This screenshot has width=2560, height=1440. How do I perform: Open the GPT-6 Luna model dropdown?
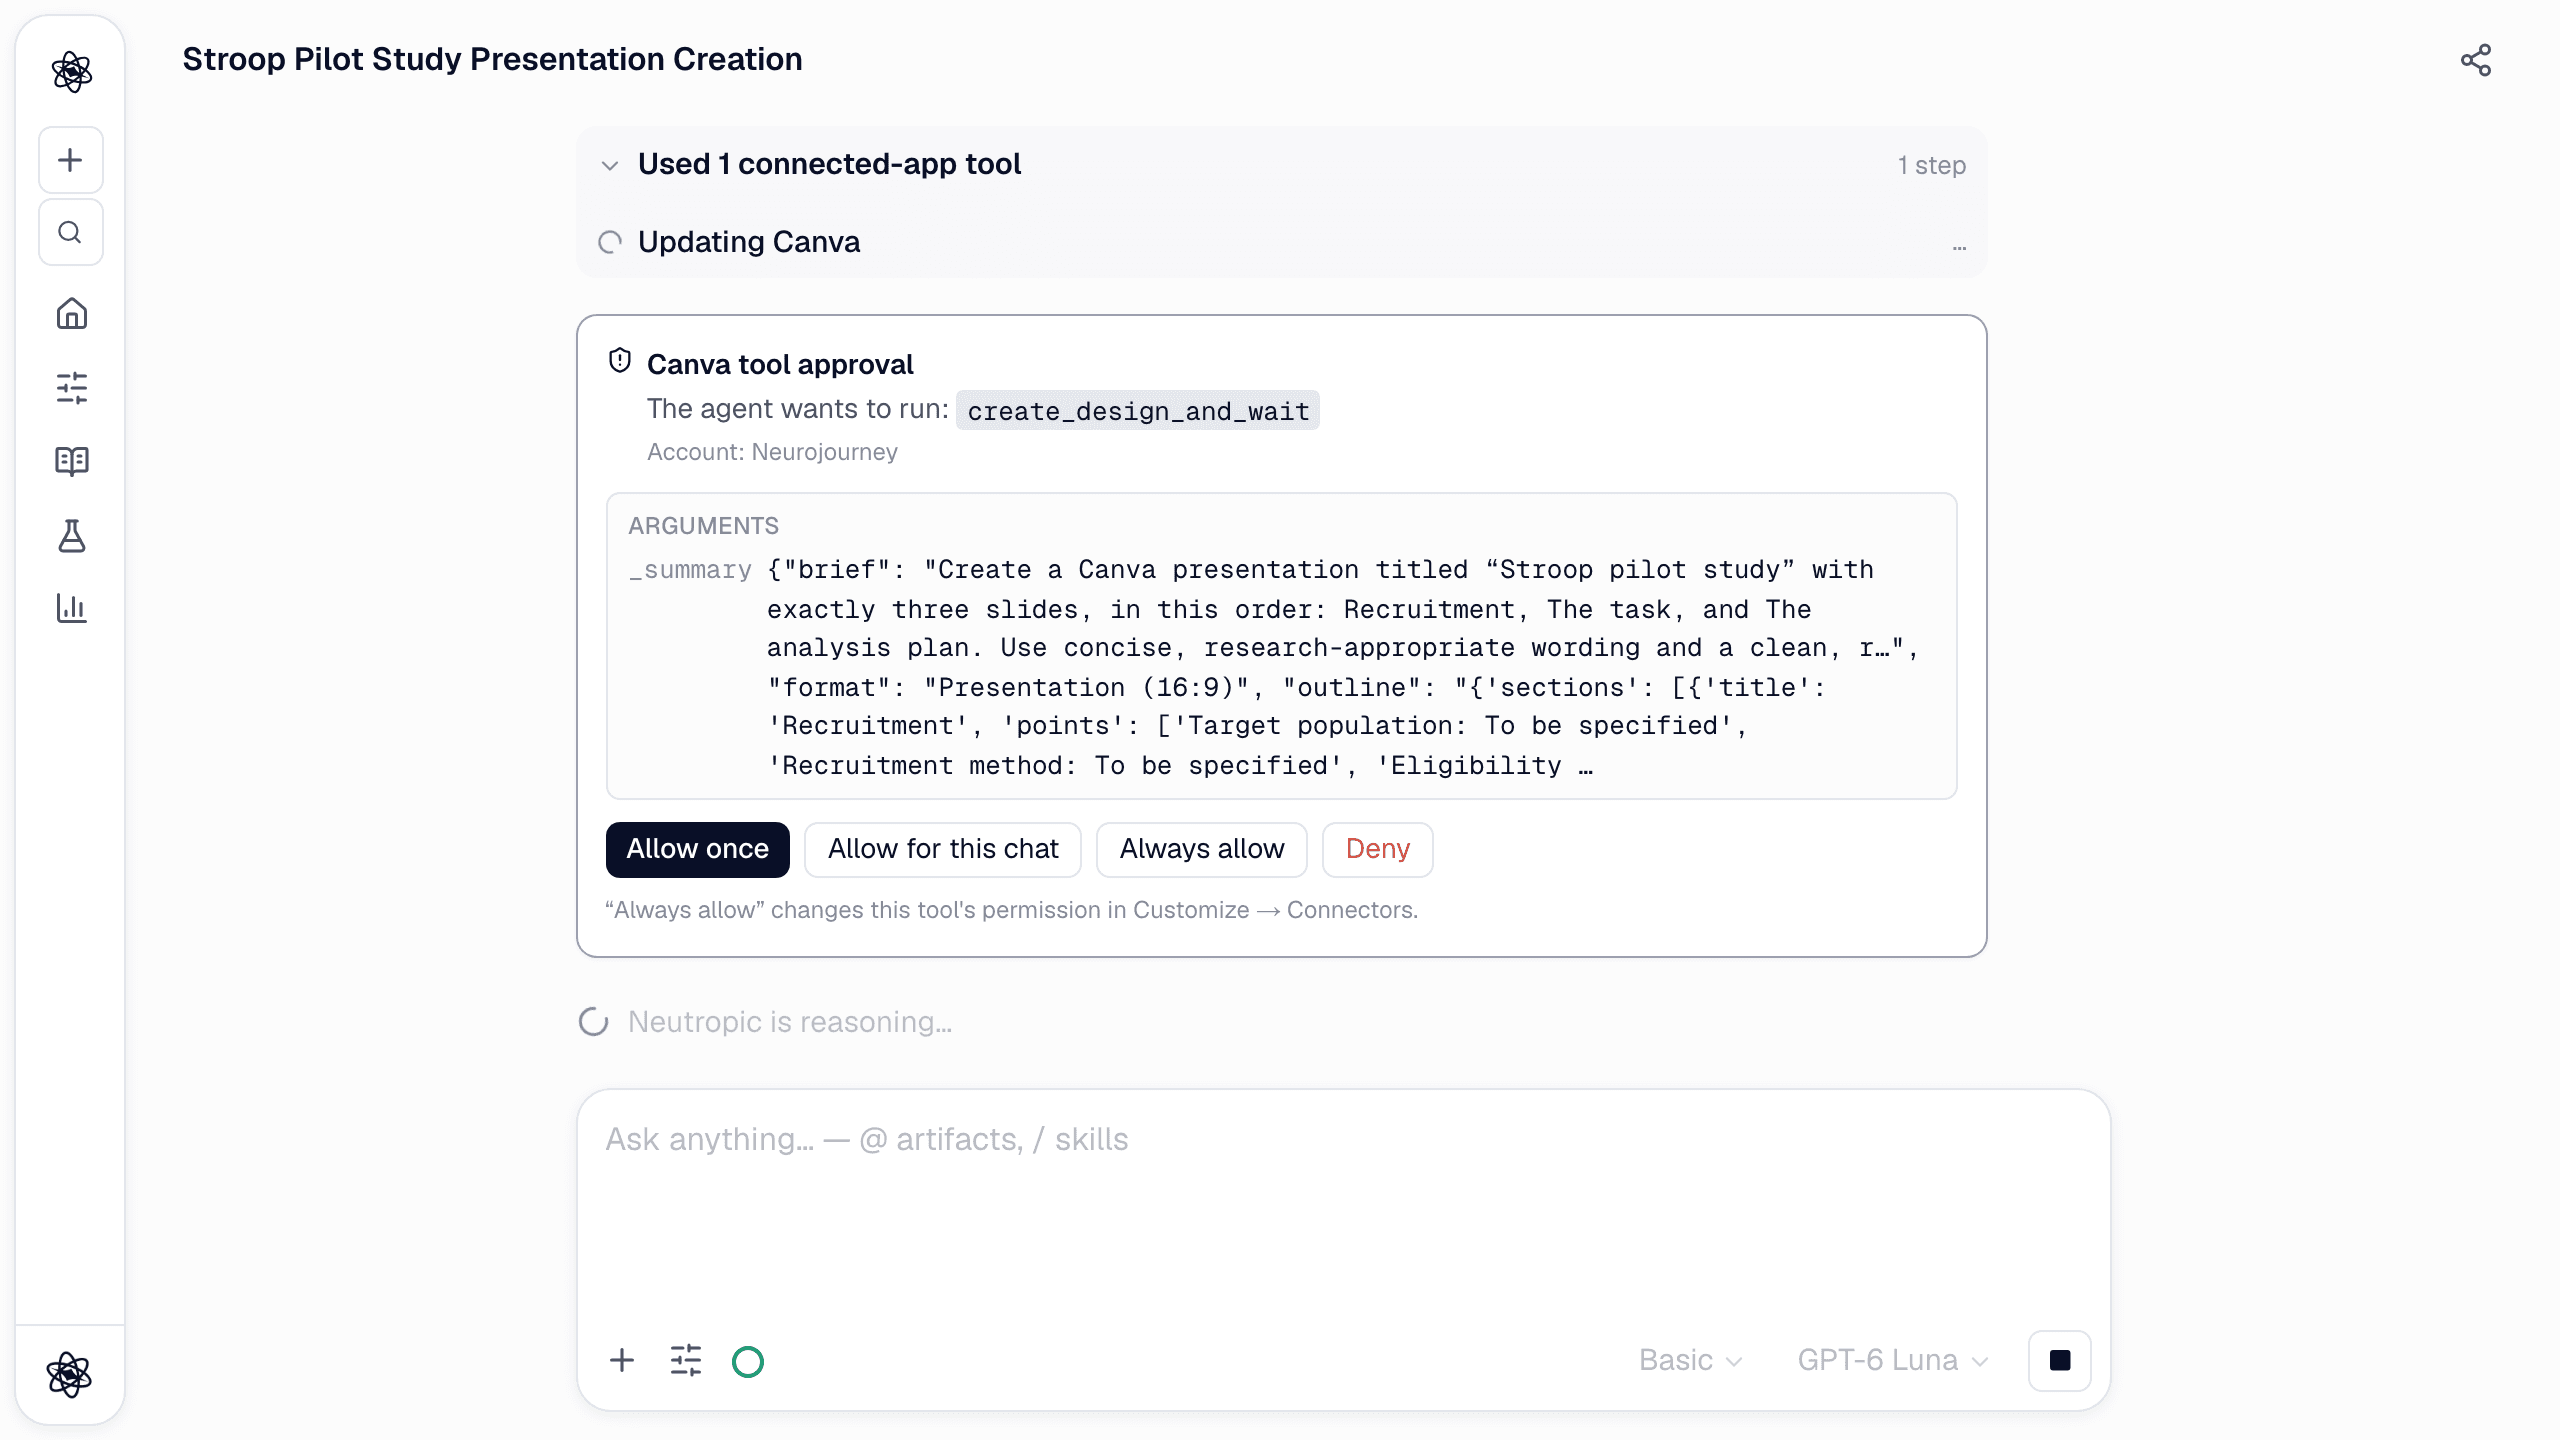coord(1893,1360)
